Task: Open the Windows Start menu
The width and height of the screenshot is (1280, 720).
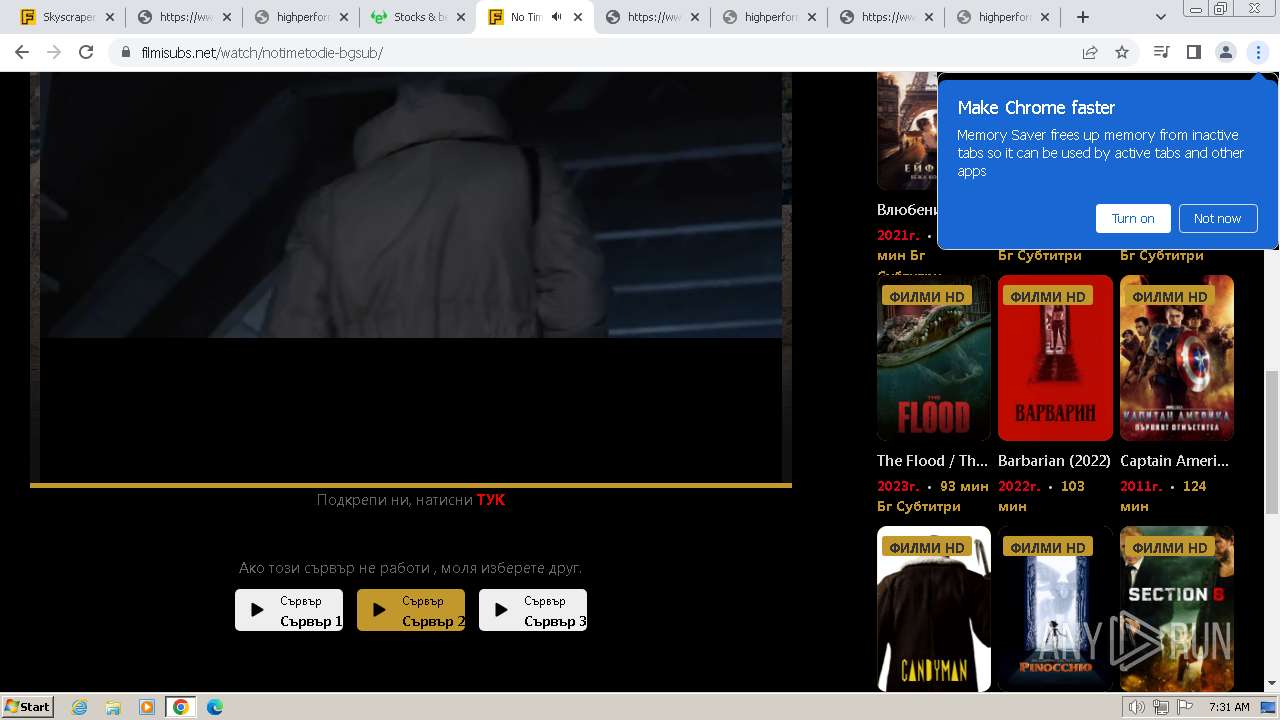Action: click(x=28, y=706)
